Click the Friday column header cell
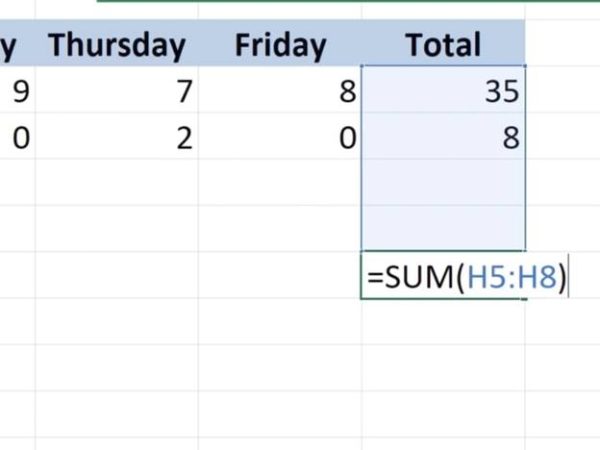 (280, 43)
